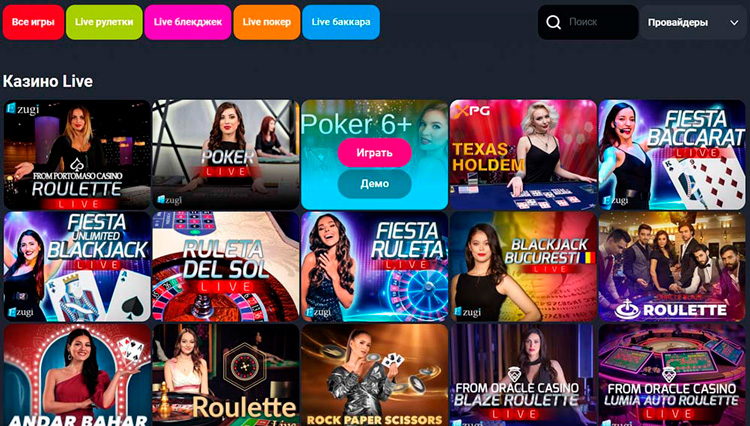
Task: Click the Играть button on Poker 6+
Action: 374,153
